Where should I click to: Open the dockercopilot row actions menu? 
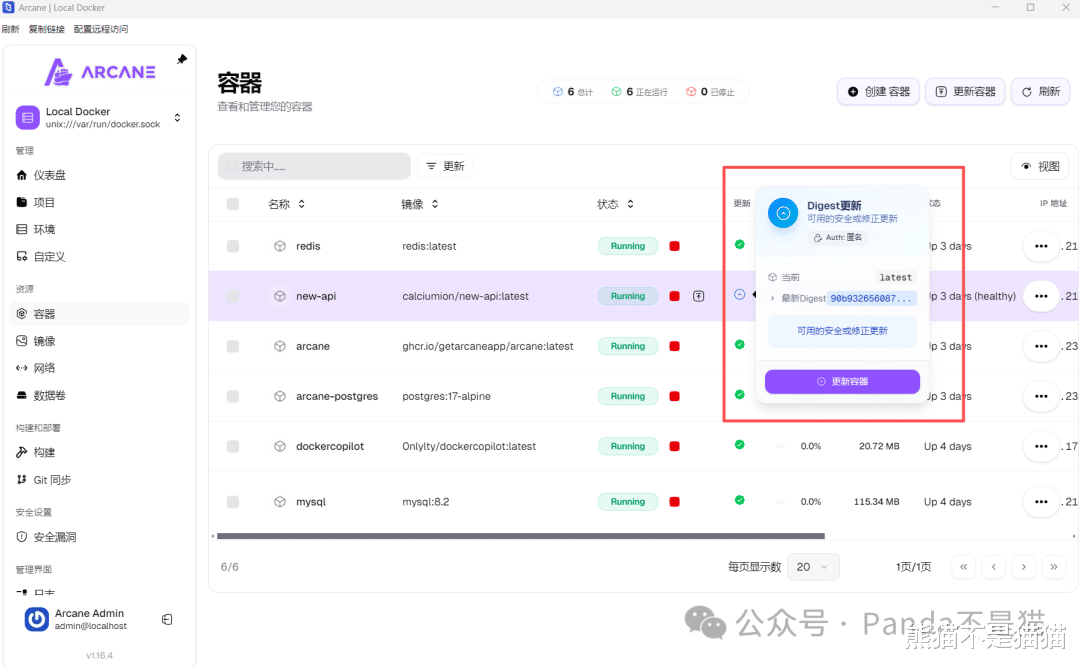pos(1041,447)
